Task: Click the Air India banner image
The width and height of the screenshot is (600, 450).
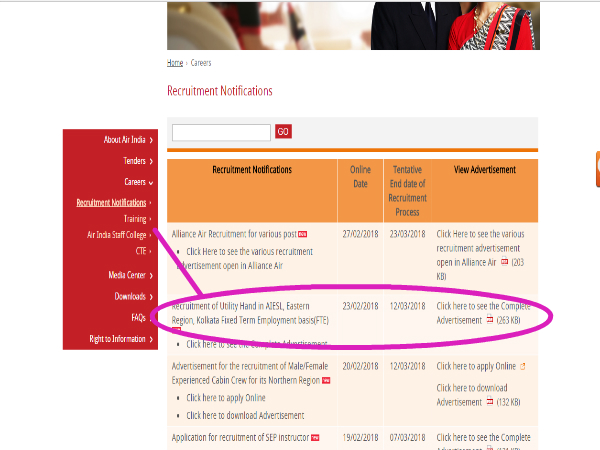Action: point(353,26)
